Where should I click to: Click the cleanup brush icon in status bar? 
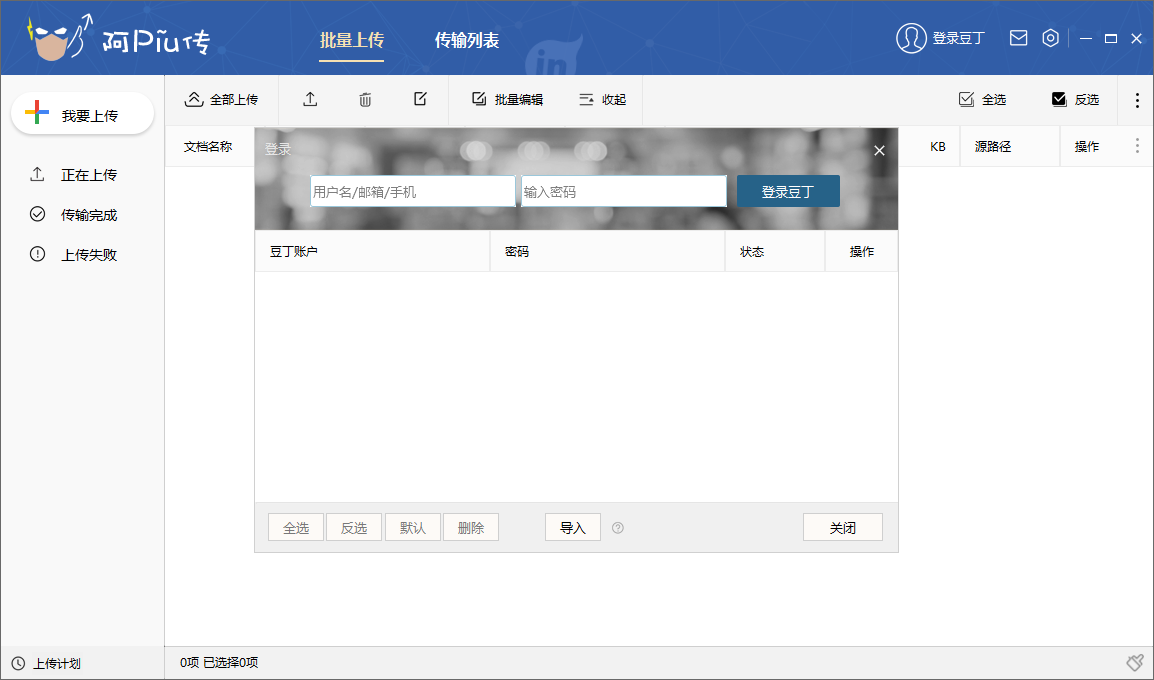(1135, 663)
